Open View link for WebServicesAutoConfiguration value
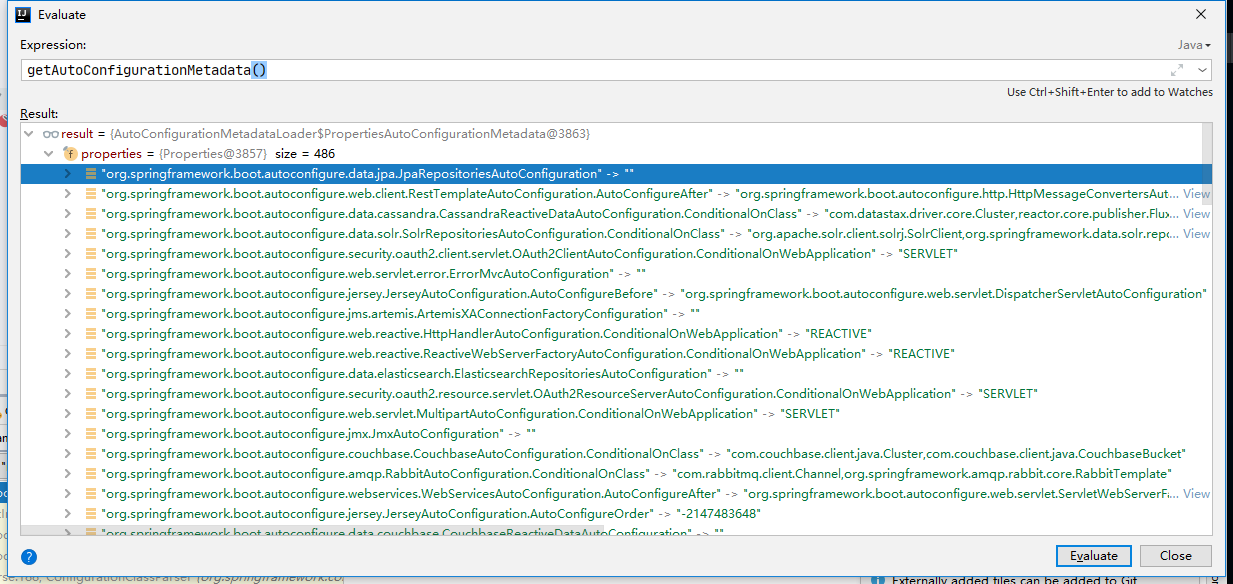The image size is (1233, 584). pyautogui.click(x=1196, y=494)
